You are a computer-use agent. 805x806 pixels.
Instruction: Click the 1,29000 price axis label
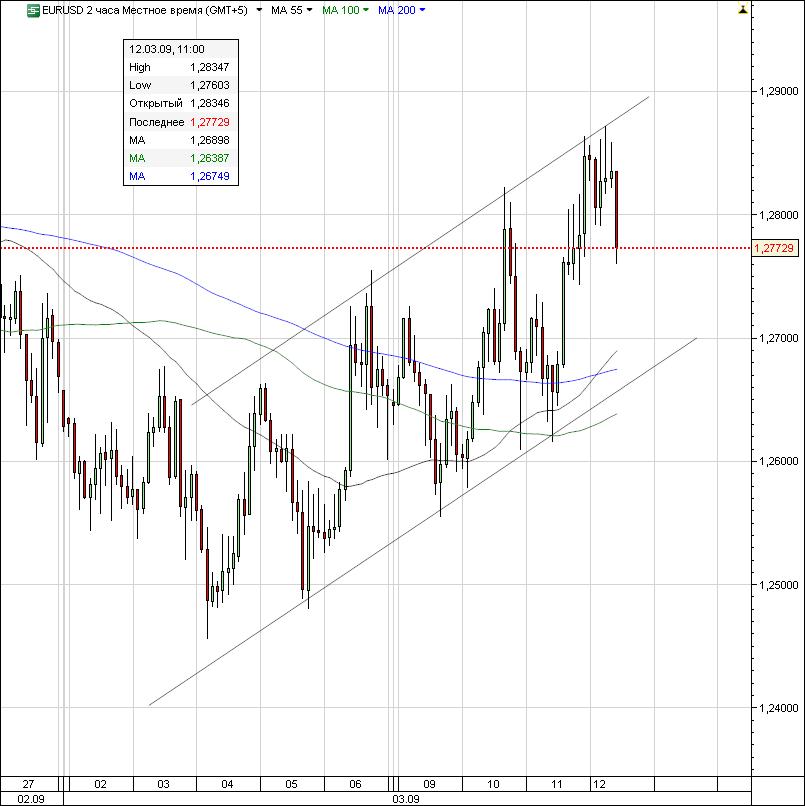(x=779, y=91)
